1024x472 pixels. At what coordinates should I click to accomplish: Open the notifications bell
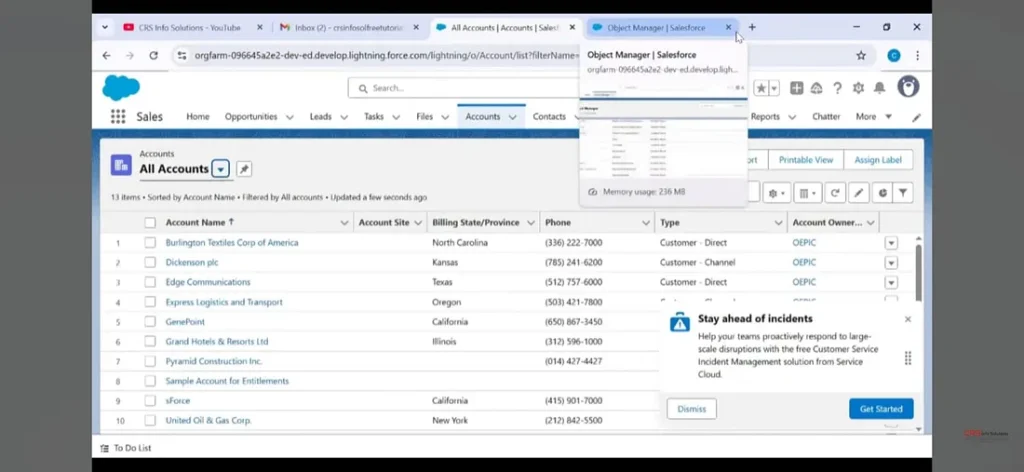coord(879,88)
